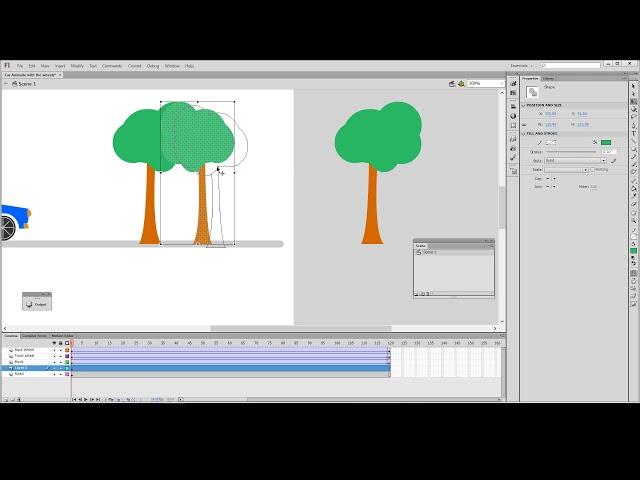Image resolution: width=640 pixels, height=480 pixels.
Task: Collapse the Position and Size section
Action: [524, 105]
